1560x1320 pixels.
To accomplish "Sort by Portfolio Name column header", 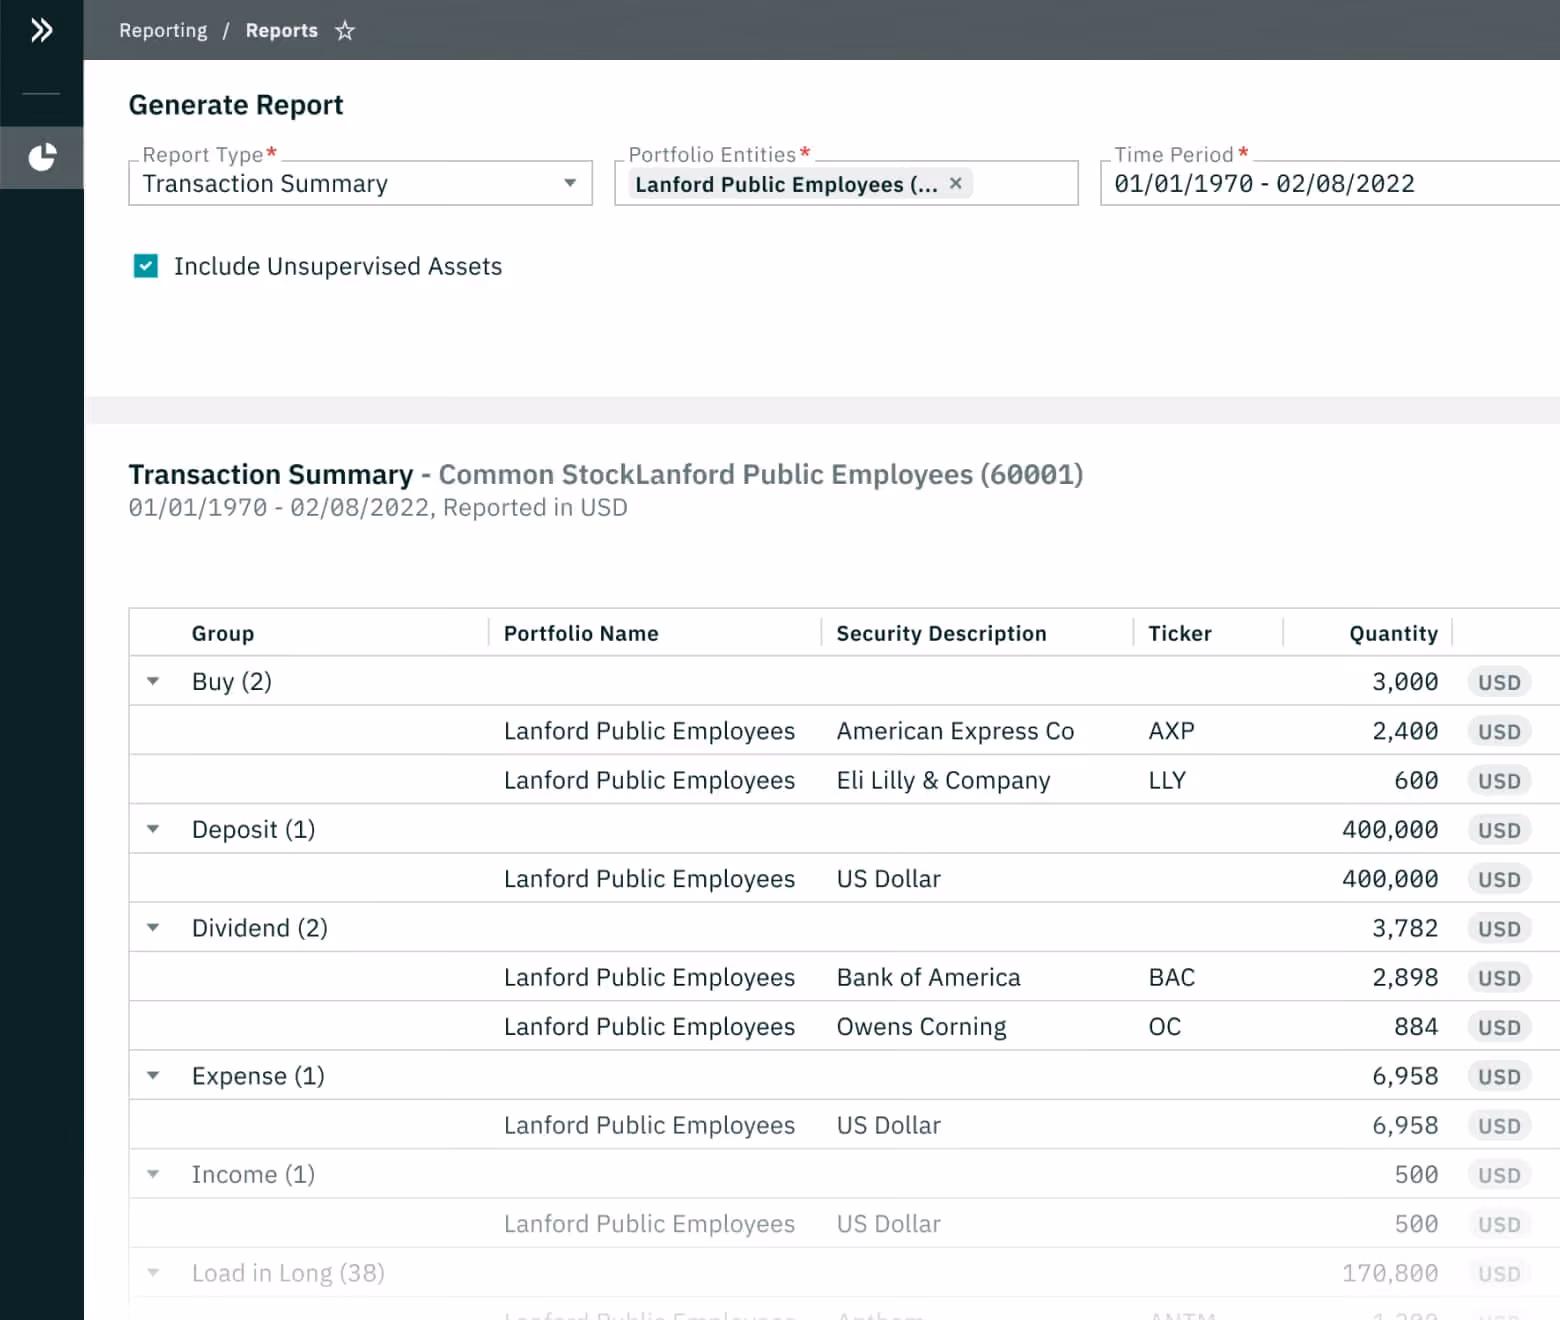I will click(x=581, y=633).
